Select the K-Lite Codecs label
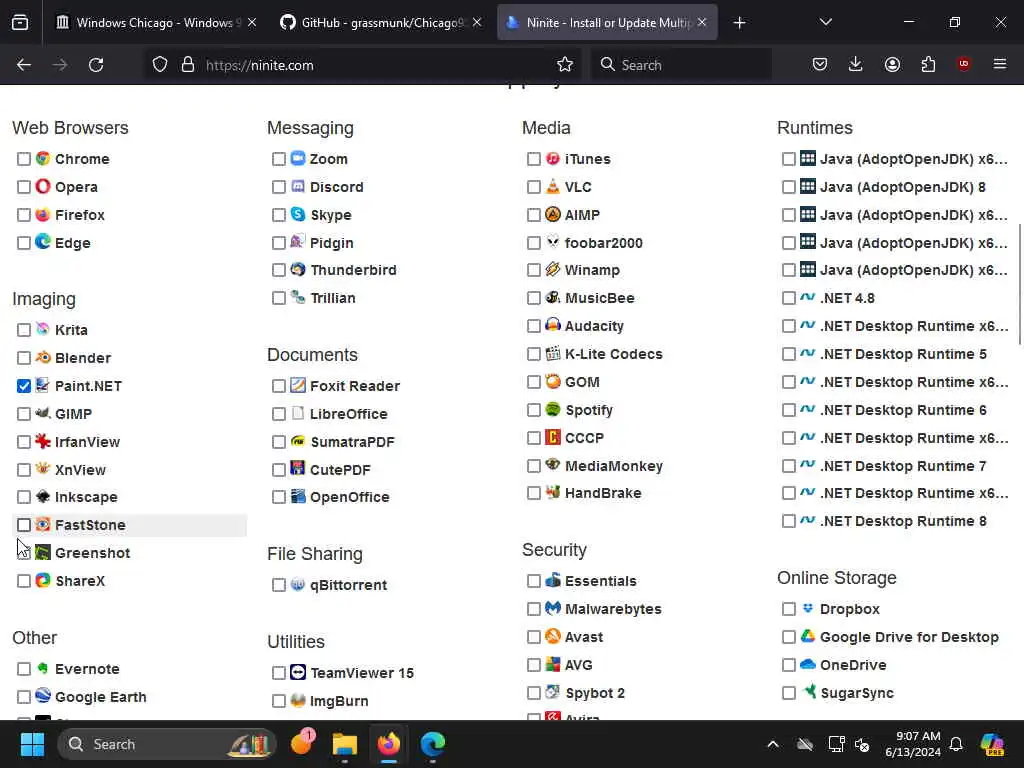The image size is (1024, 768). pyautogui.click(x=613, y=354)
